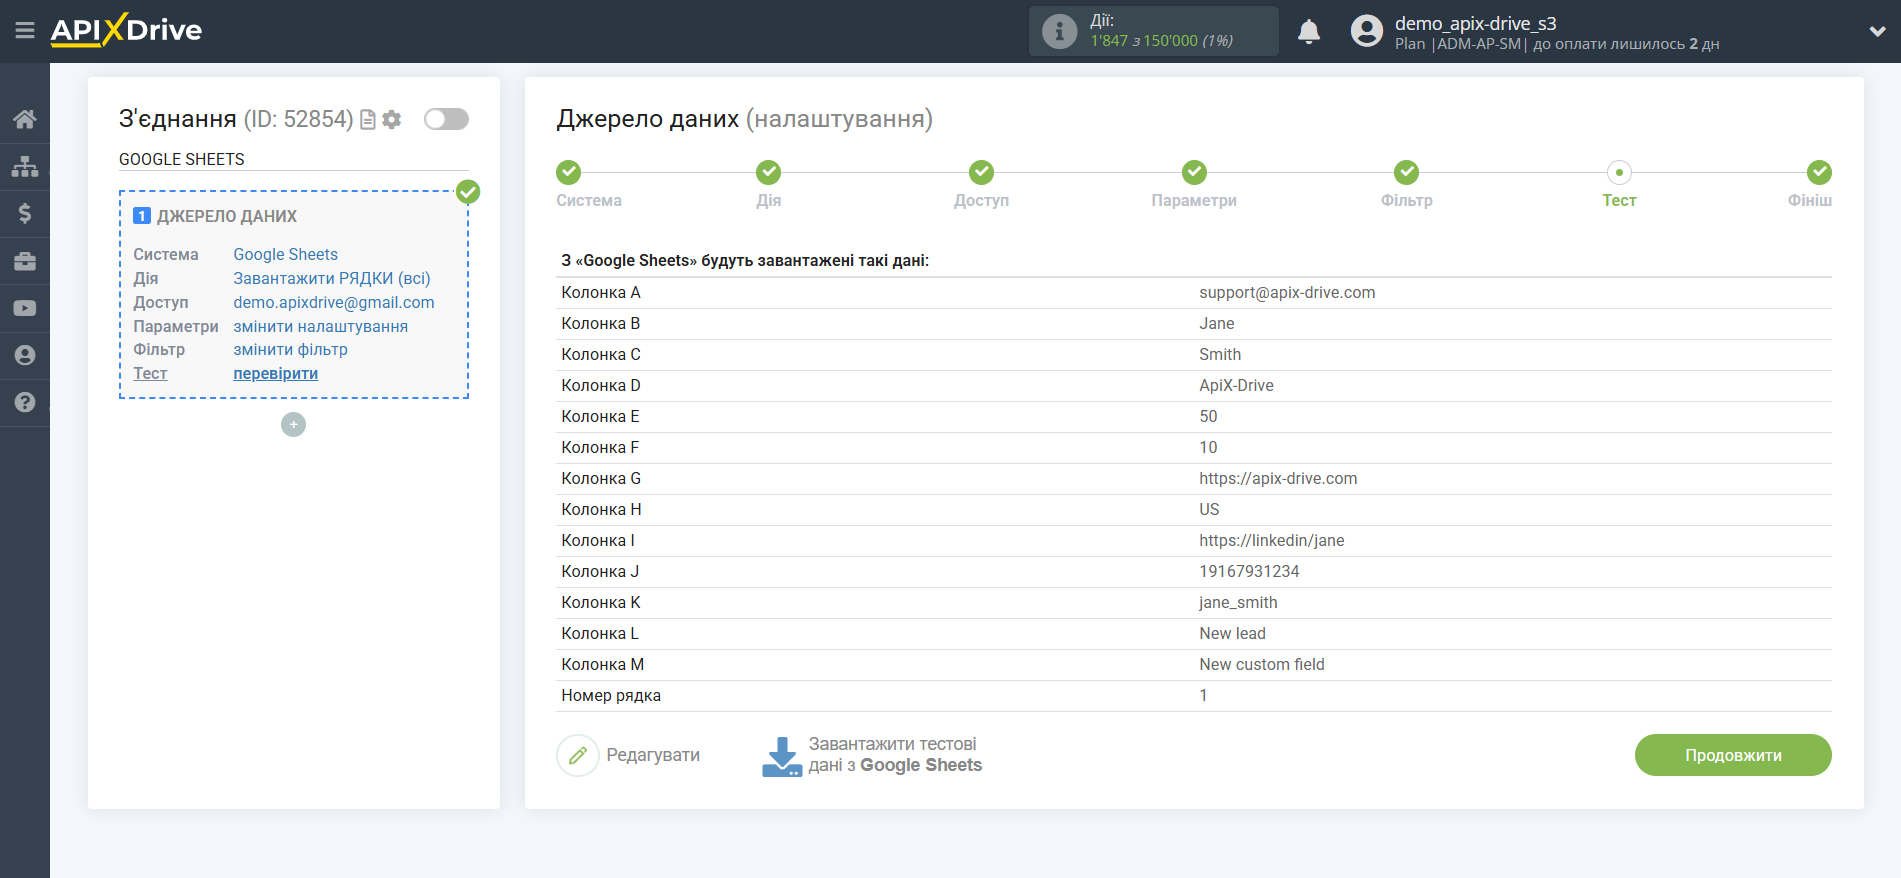Click the demo_apix-drive_s3 username
The image size is (1901, 878).
click(x=1475, y=23)
